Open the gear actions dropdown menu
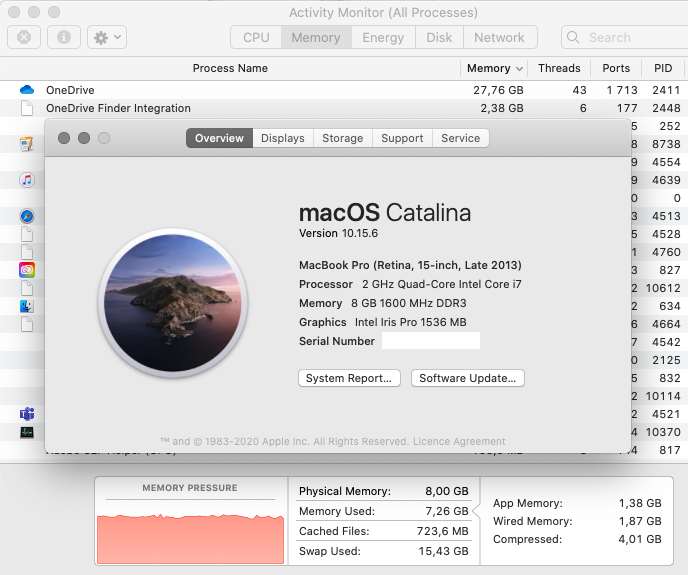The width and height of the screenshot is (688, 575). [x=107, y=37]
